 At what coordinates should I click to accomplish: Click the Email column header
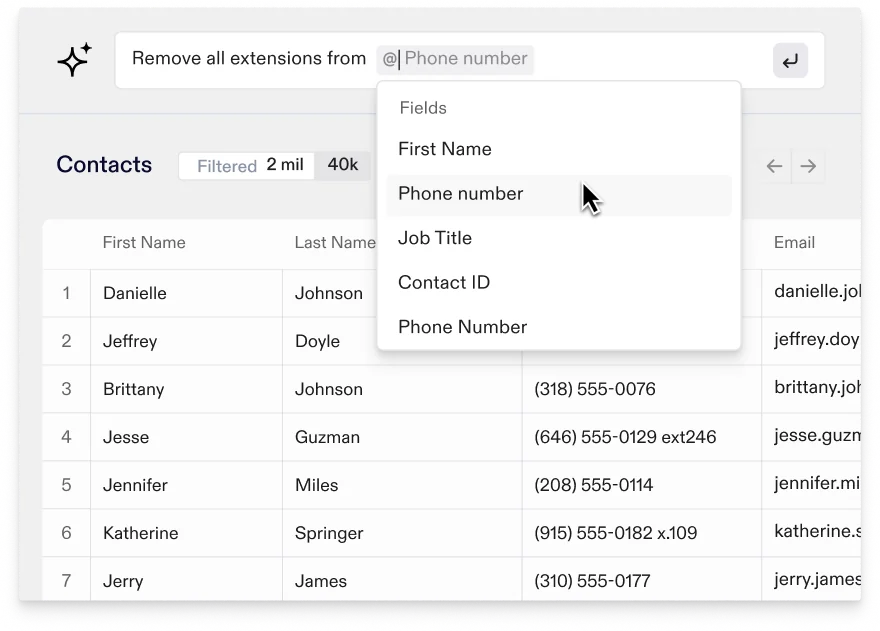pyautogui.click(x=794, y=243)
